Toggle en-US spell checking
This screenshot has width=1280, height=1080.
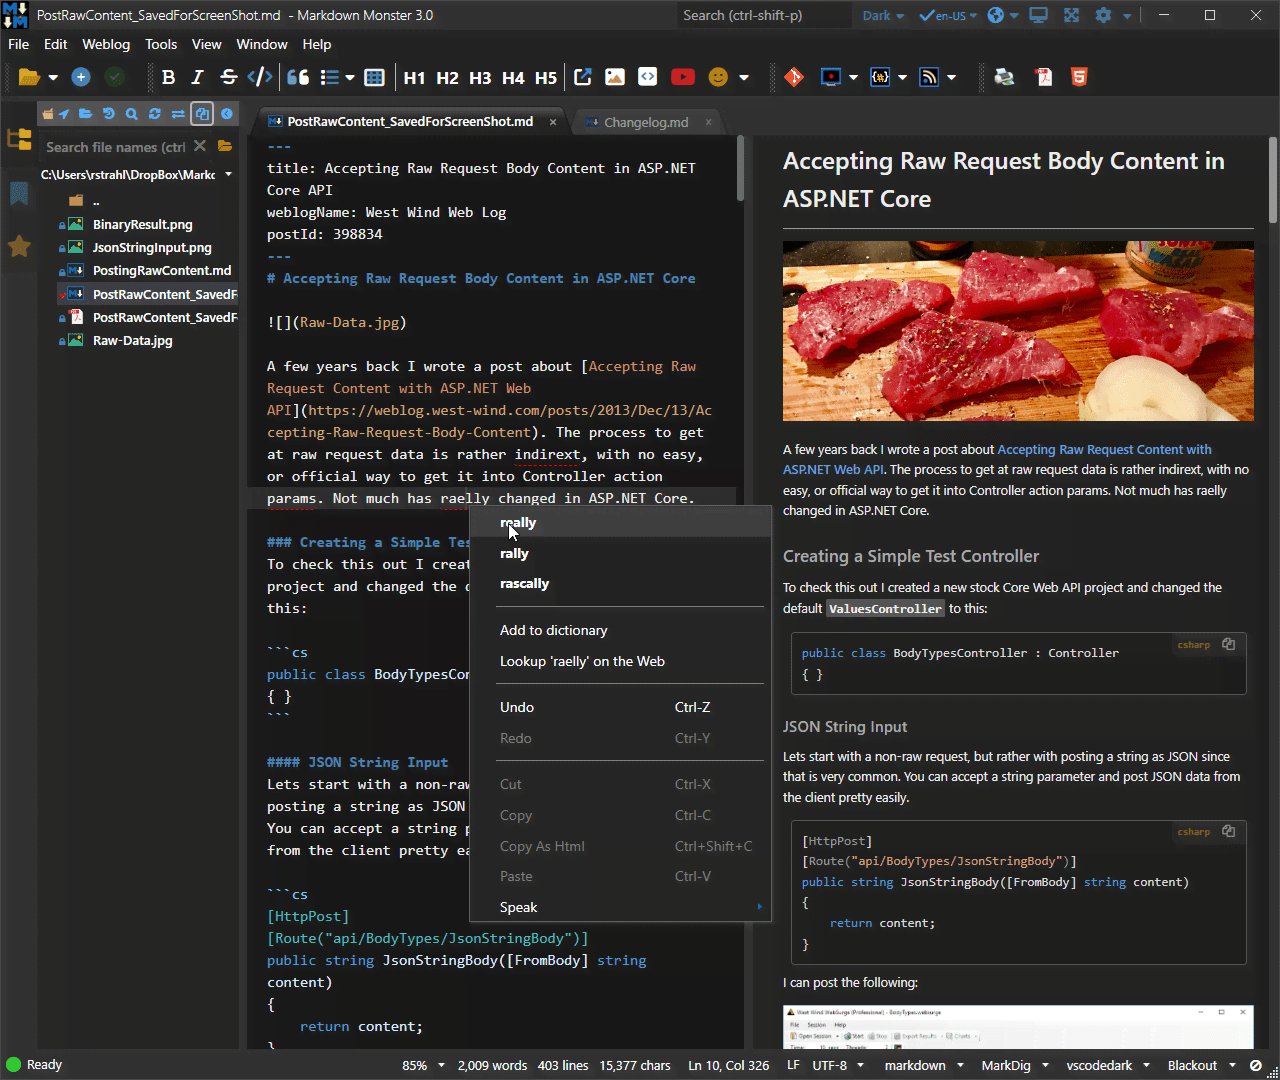click(943, 15)
